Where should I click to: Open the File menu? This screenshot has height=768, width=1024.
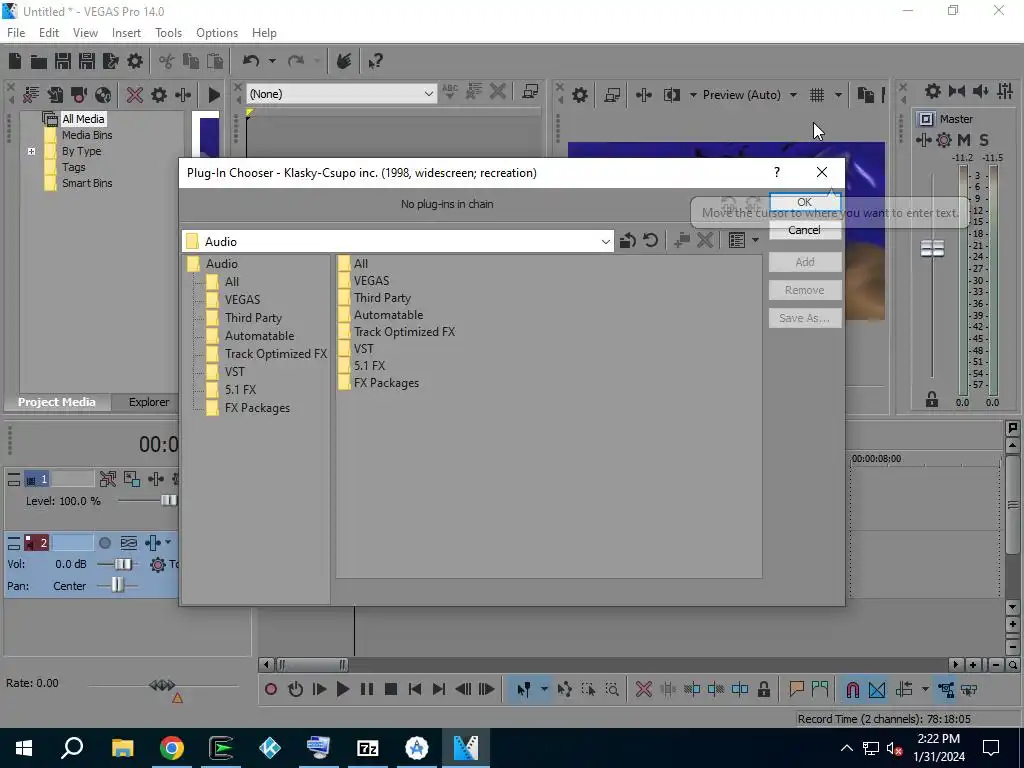coord(16,33)
